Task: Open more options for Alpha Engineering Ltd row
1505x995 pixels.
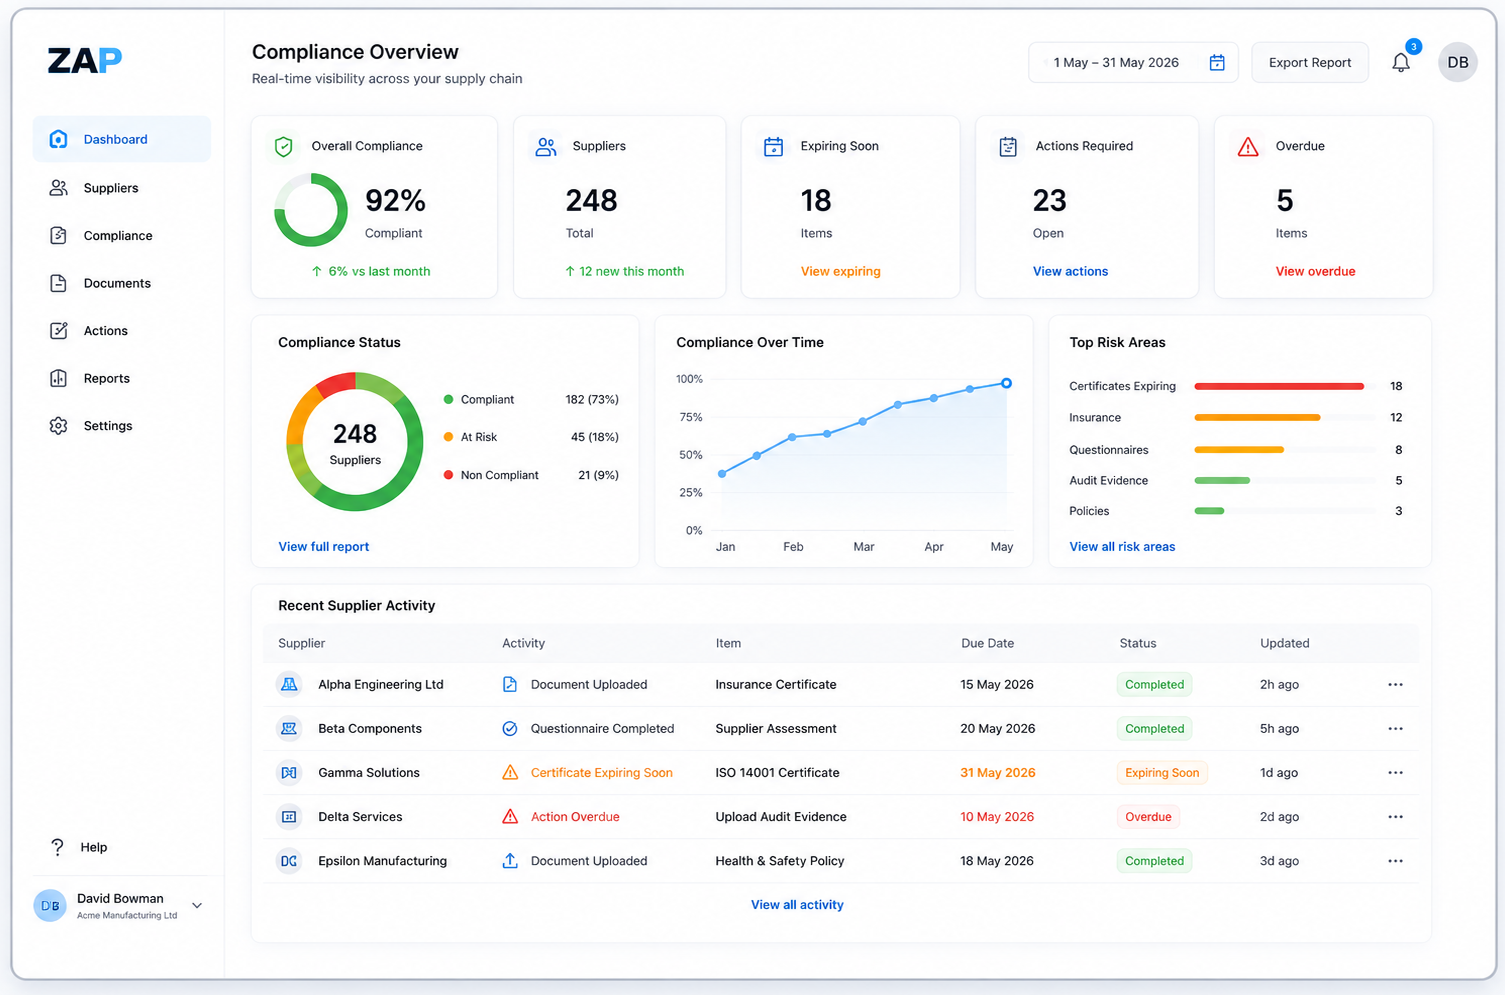Action: pos(1395,685)
